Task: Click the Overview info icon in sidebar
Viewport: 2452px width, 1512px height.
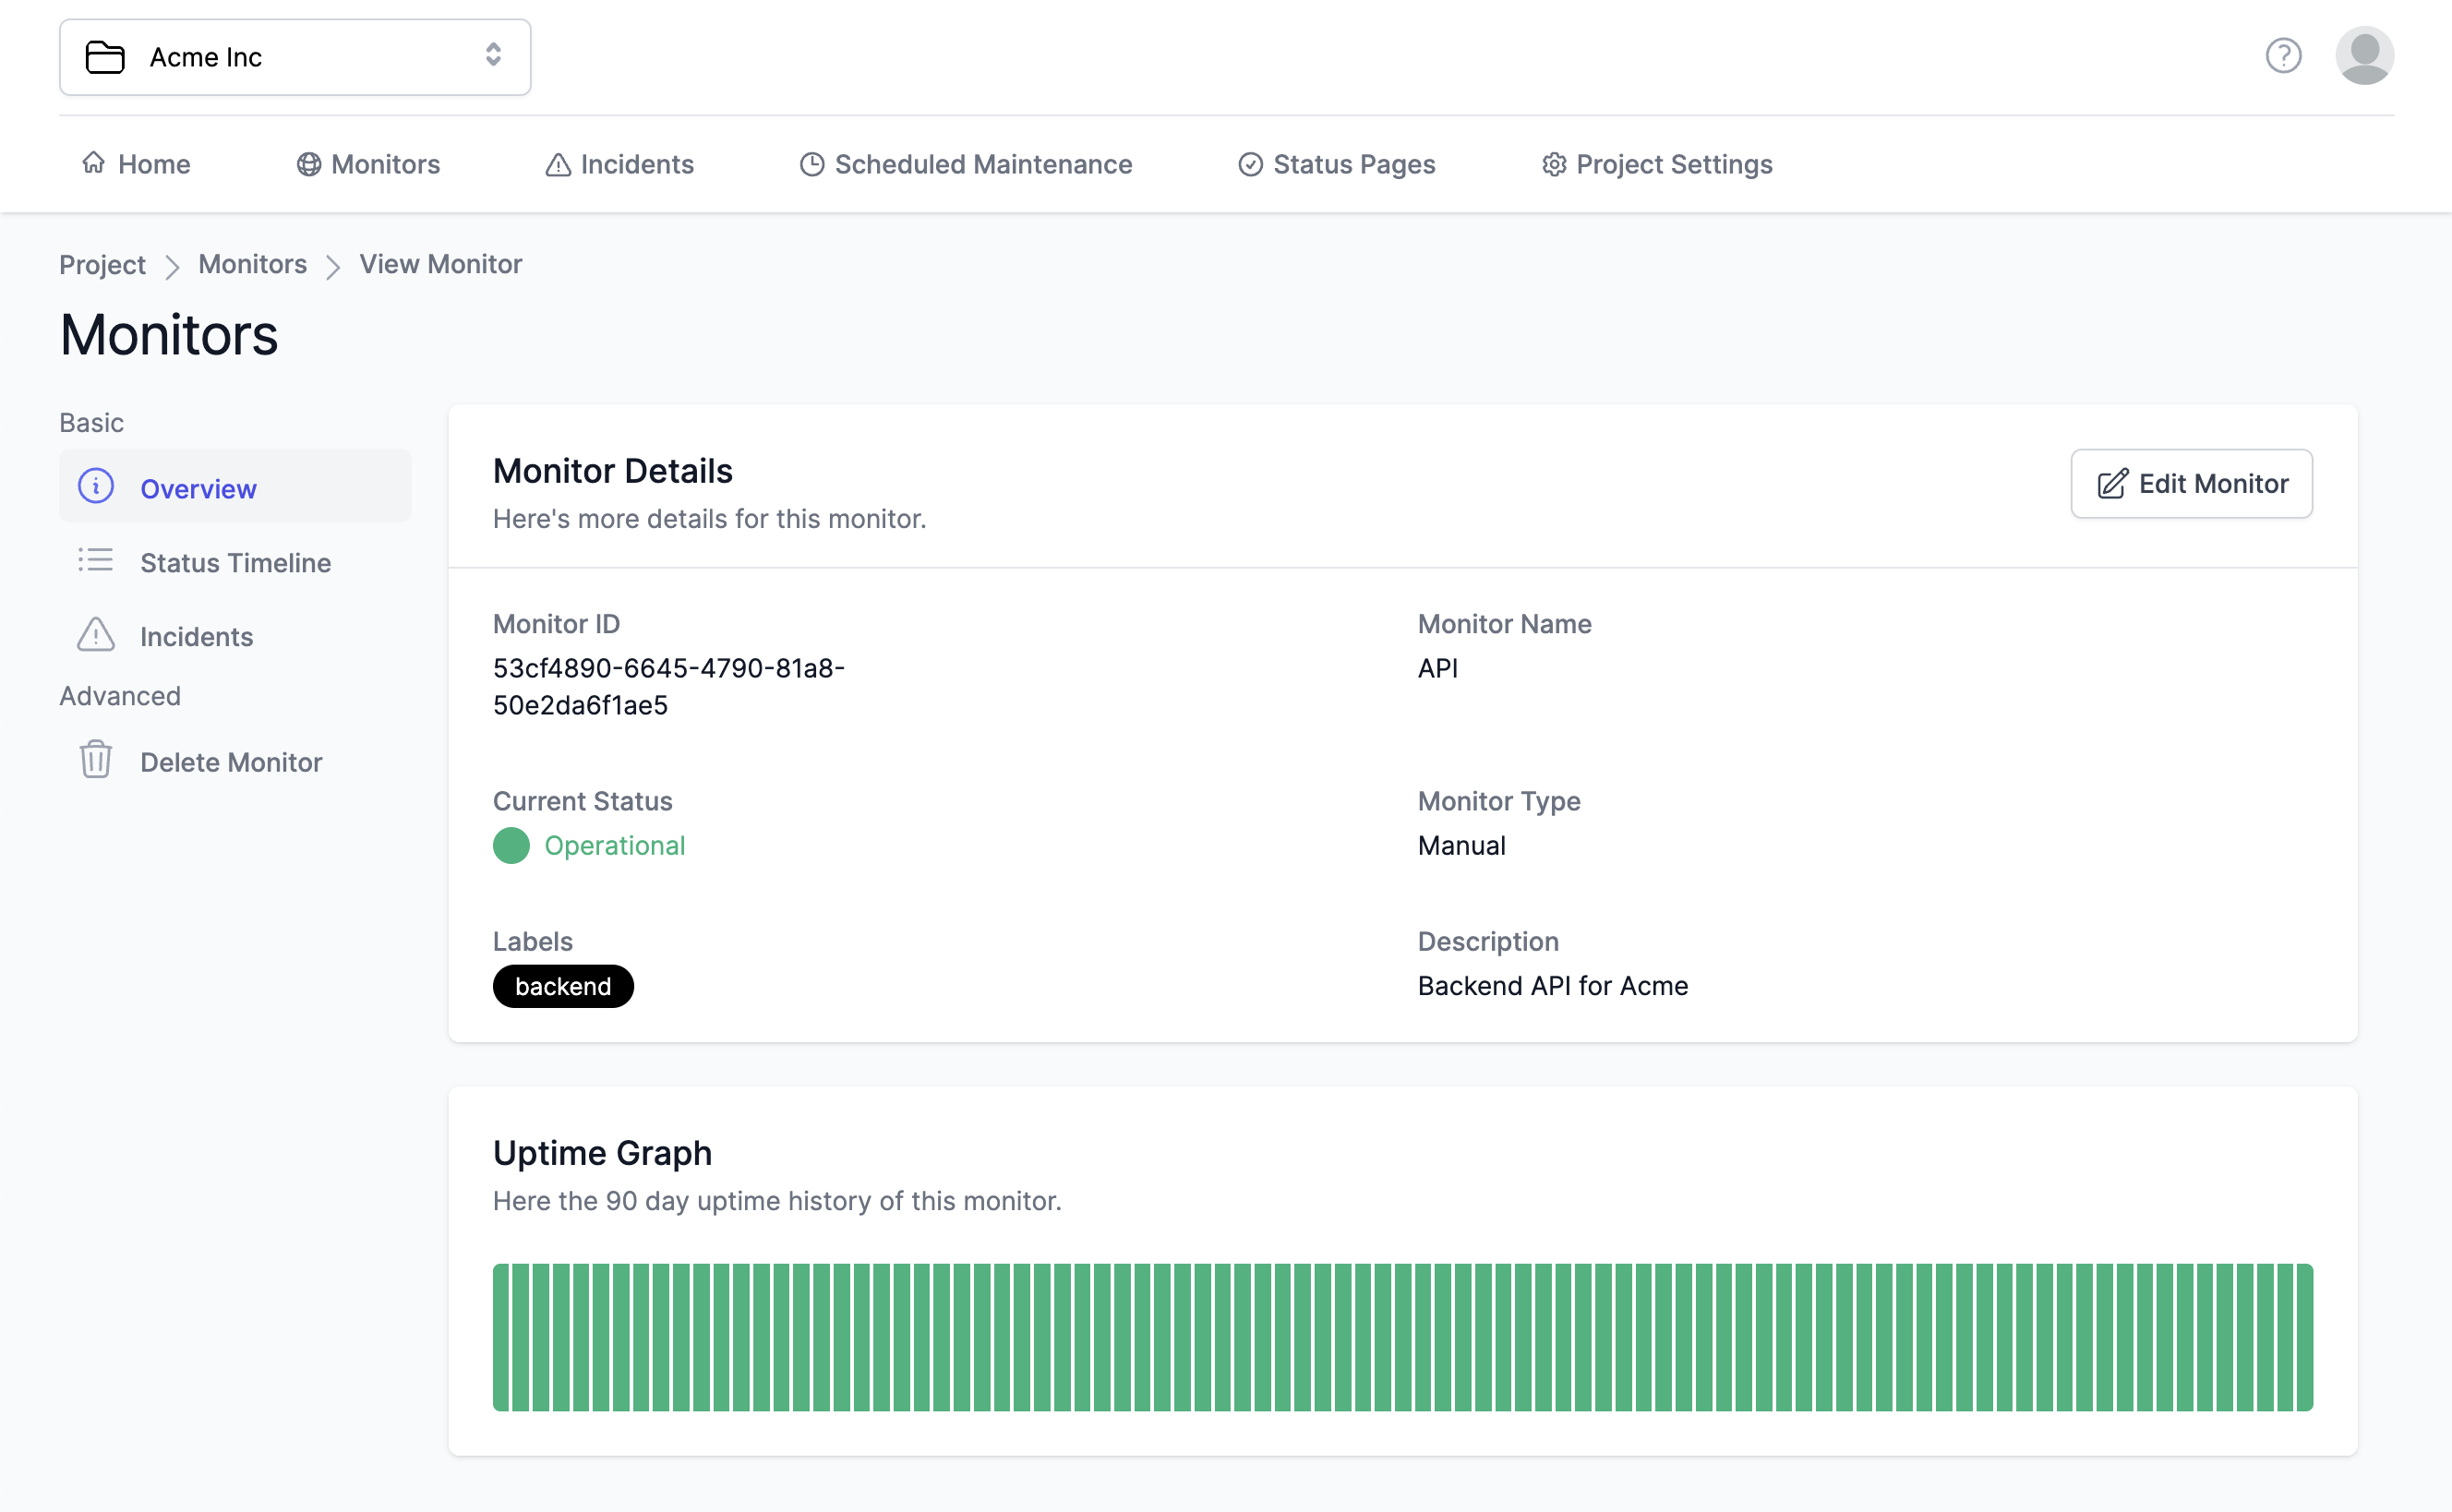Action: [x=96, y=486]
